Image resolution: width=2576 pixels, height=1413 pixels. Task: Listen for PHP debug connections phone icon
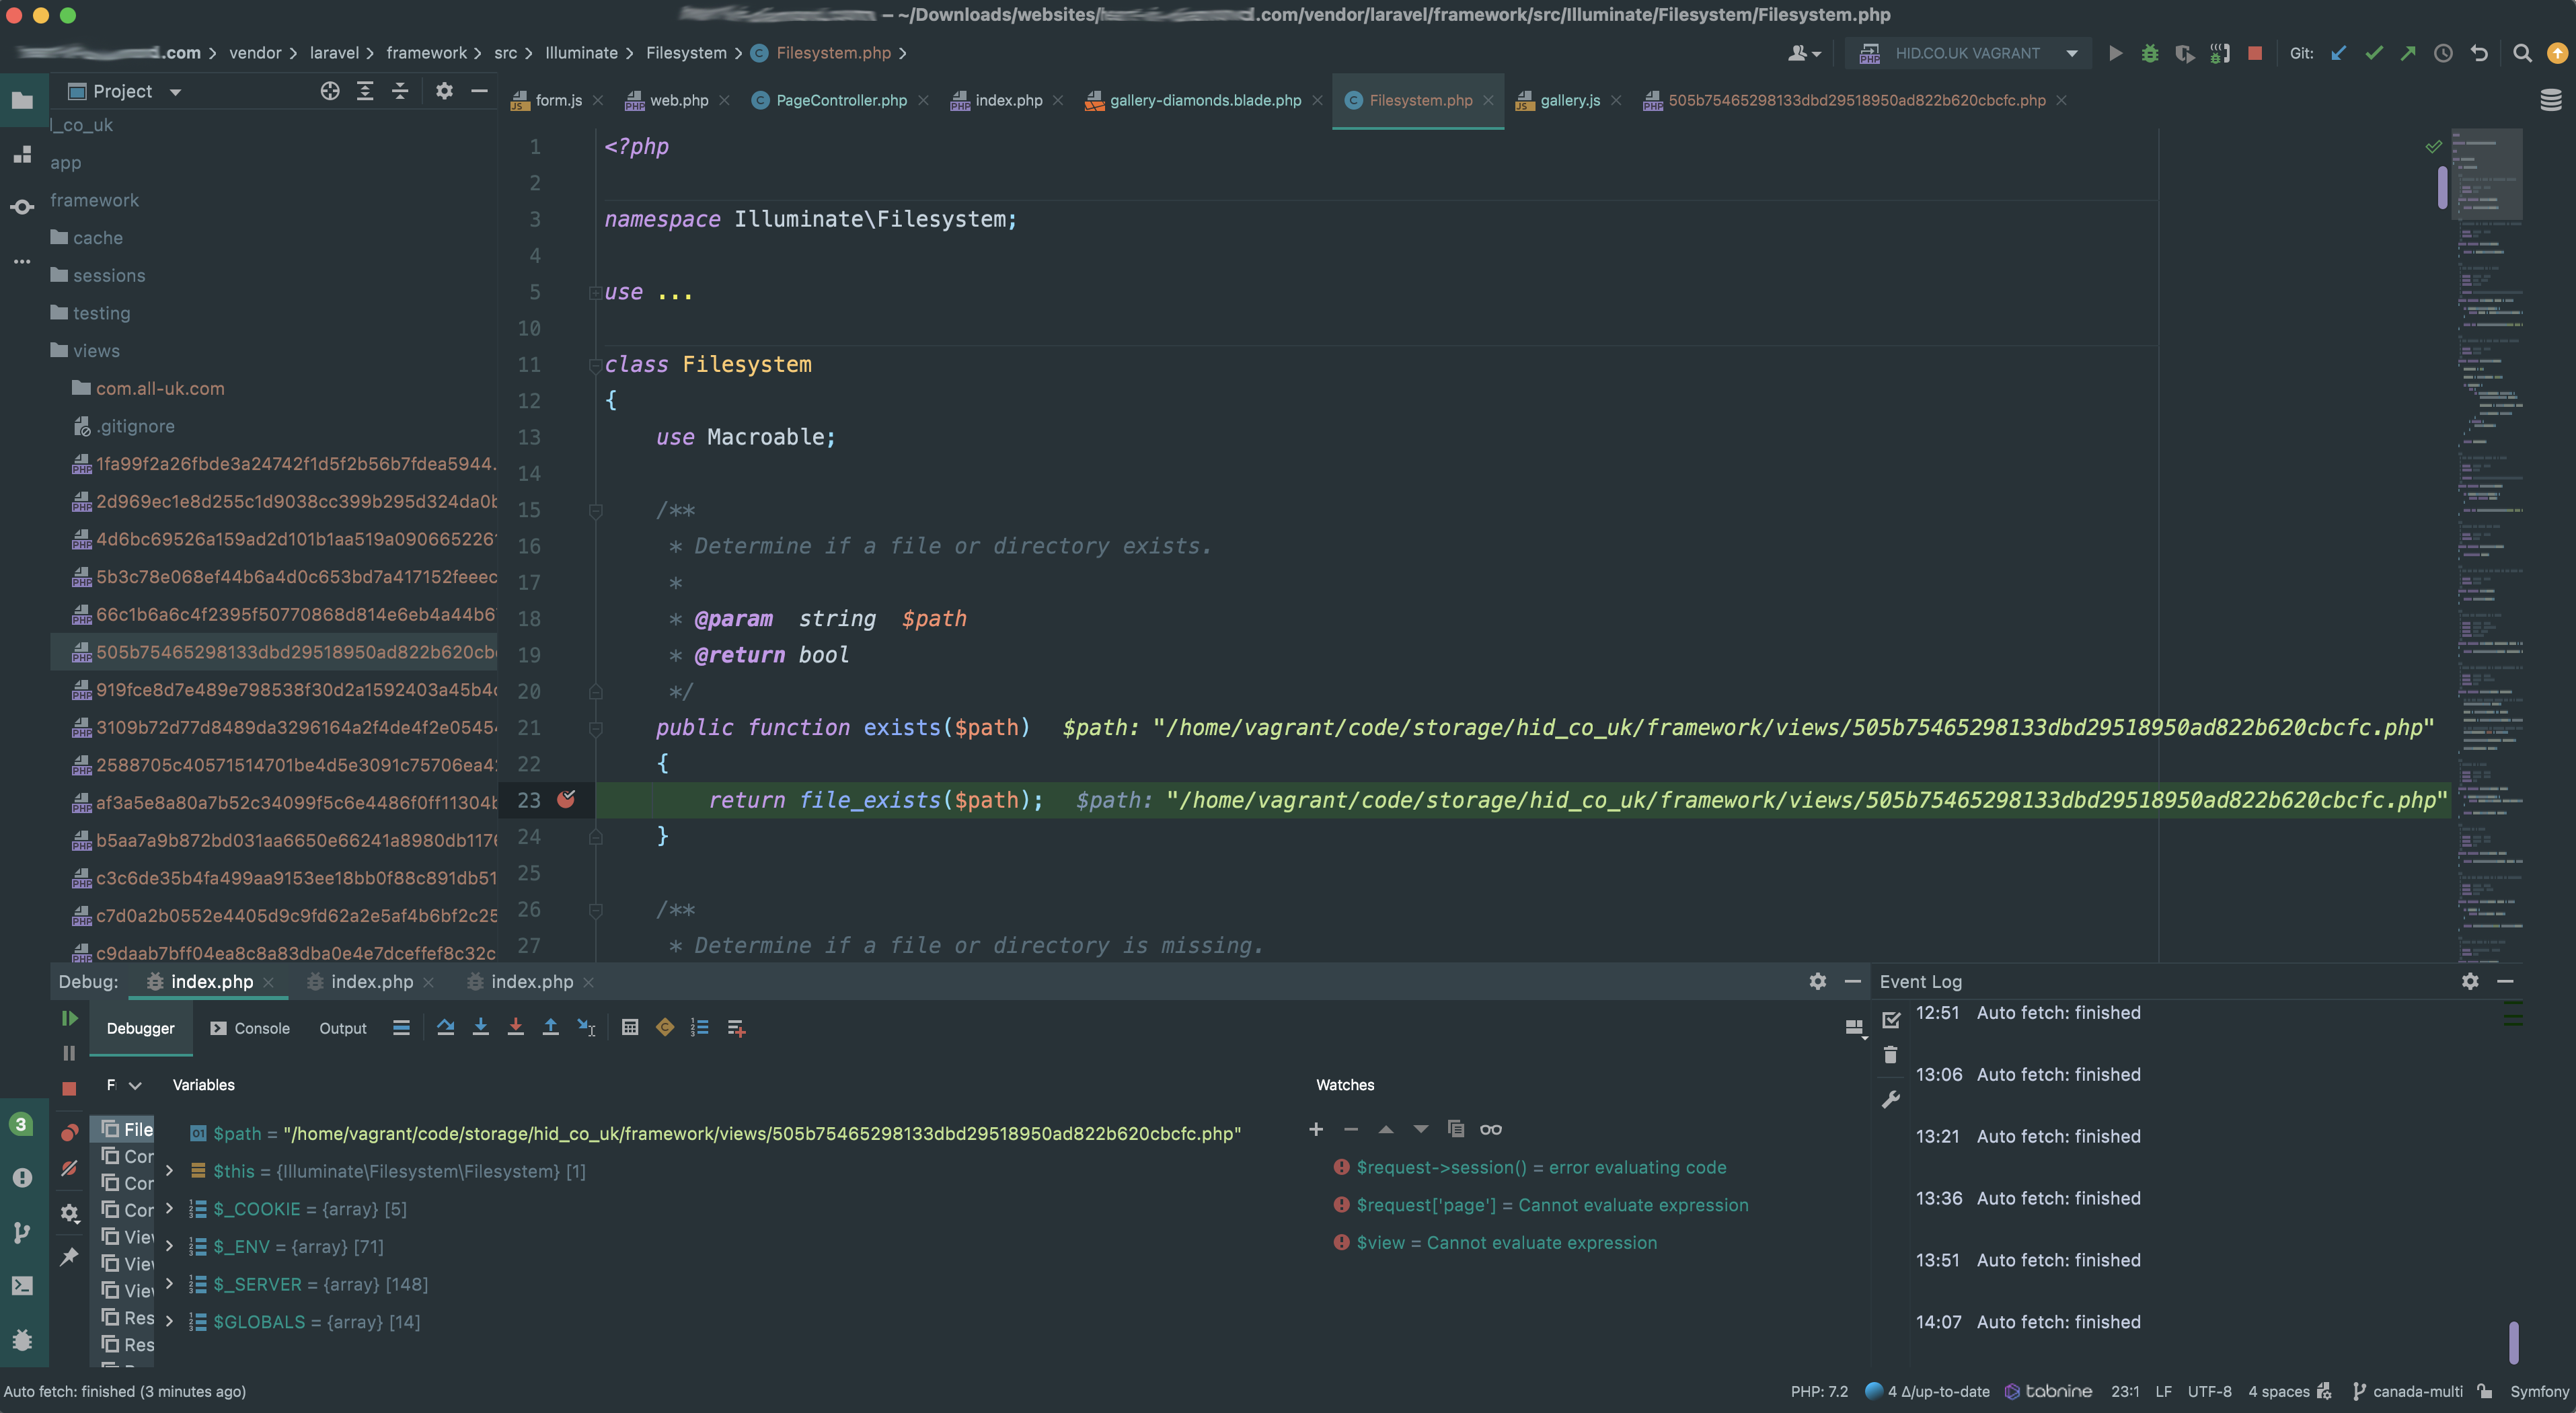point(2219,53)
